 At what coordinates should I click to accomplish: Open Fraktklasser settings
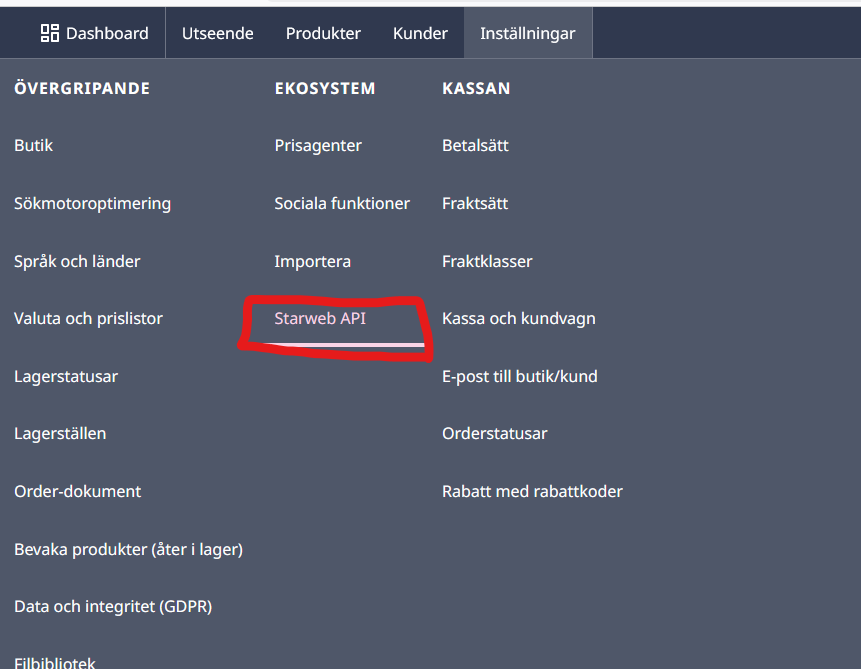tap(487, 261)
